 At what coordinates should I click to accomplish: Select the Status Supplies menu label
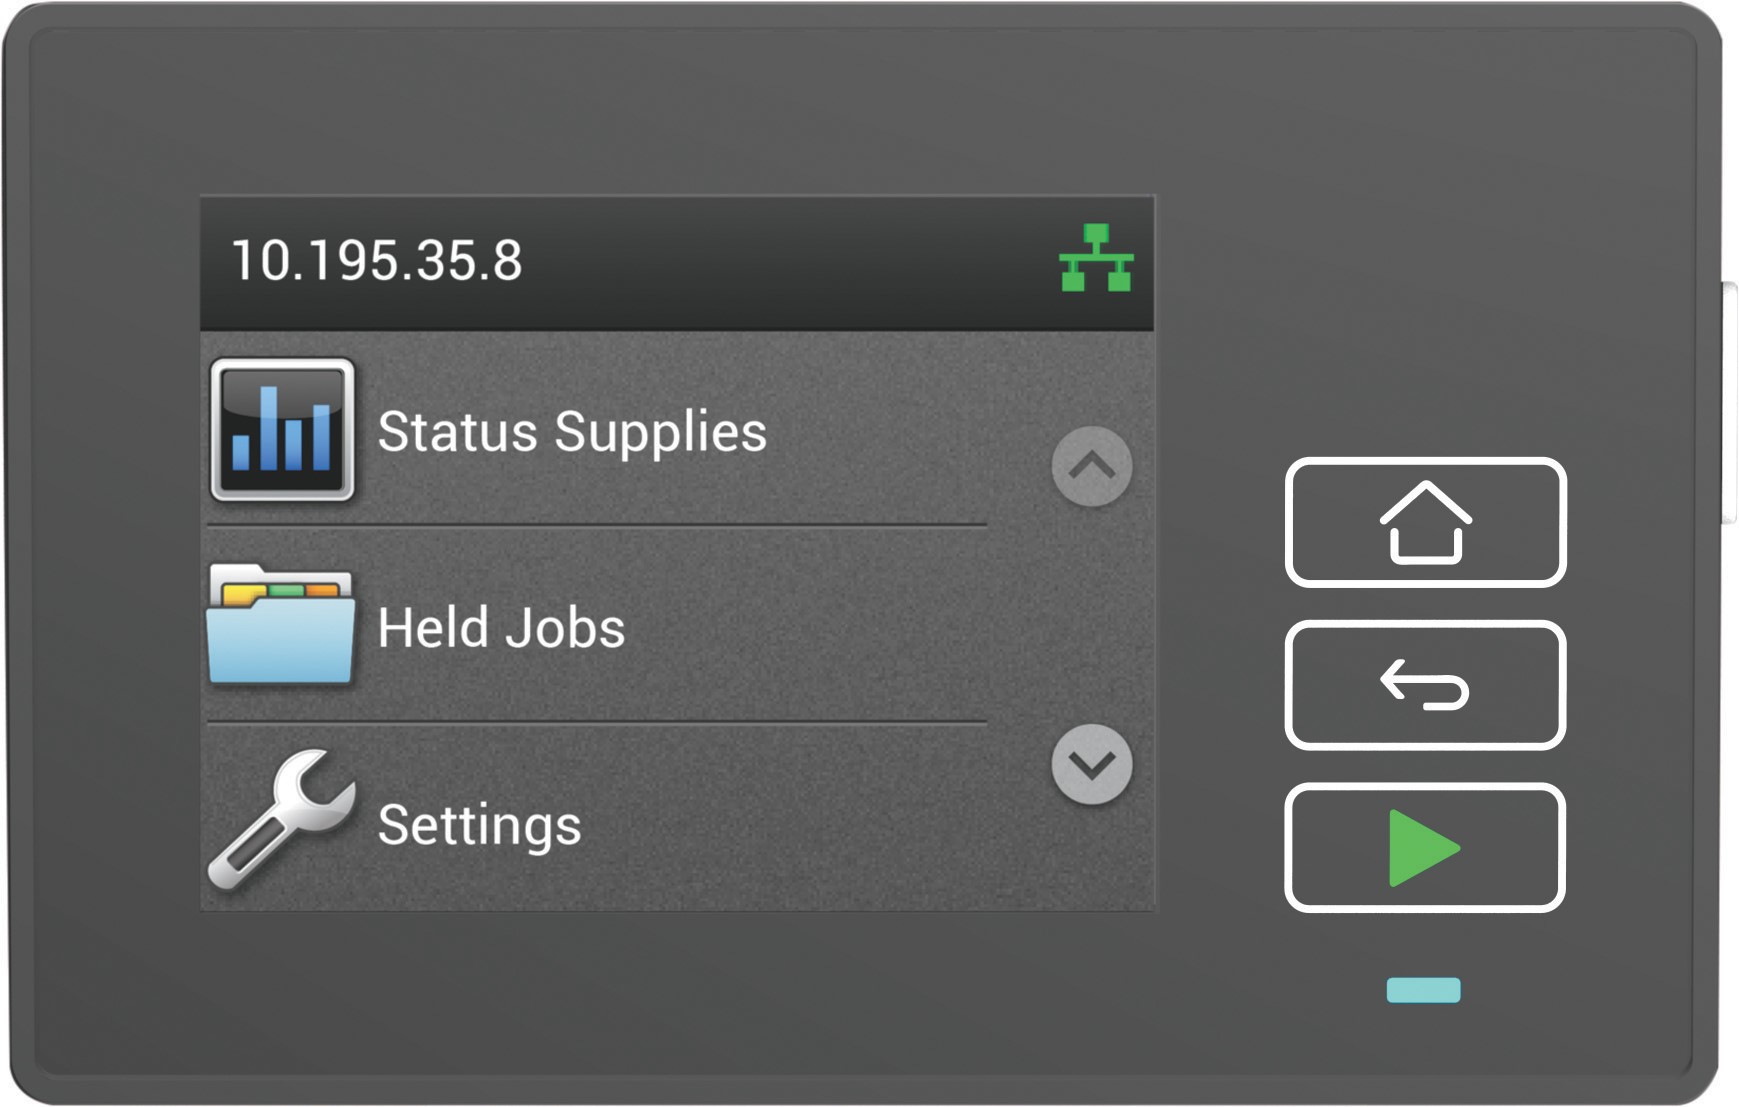(572, 432)
